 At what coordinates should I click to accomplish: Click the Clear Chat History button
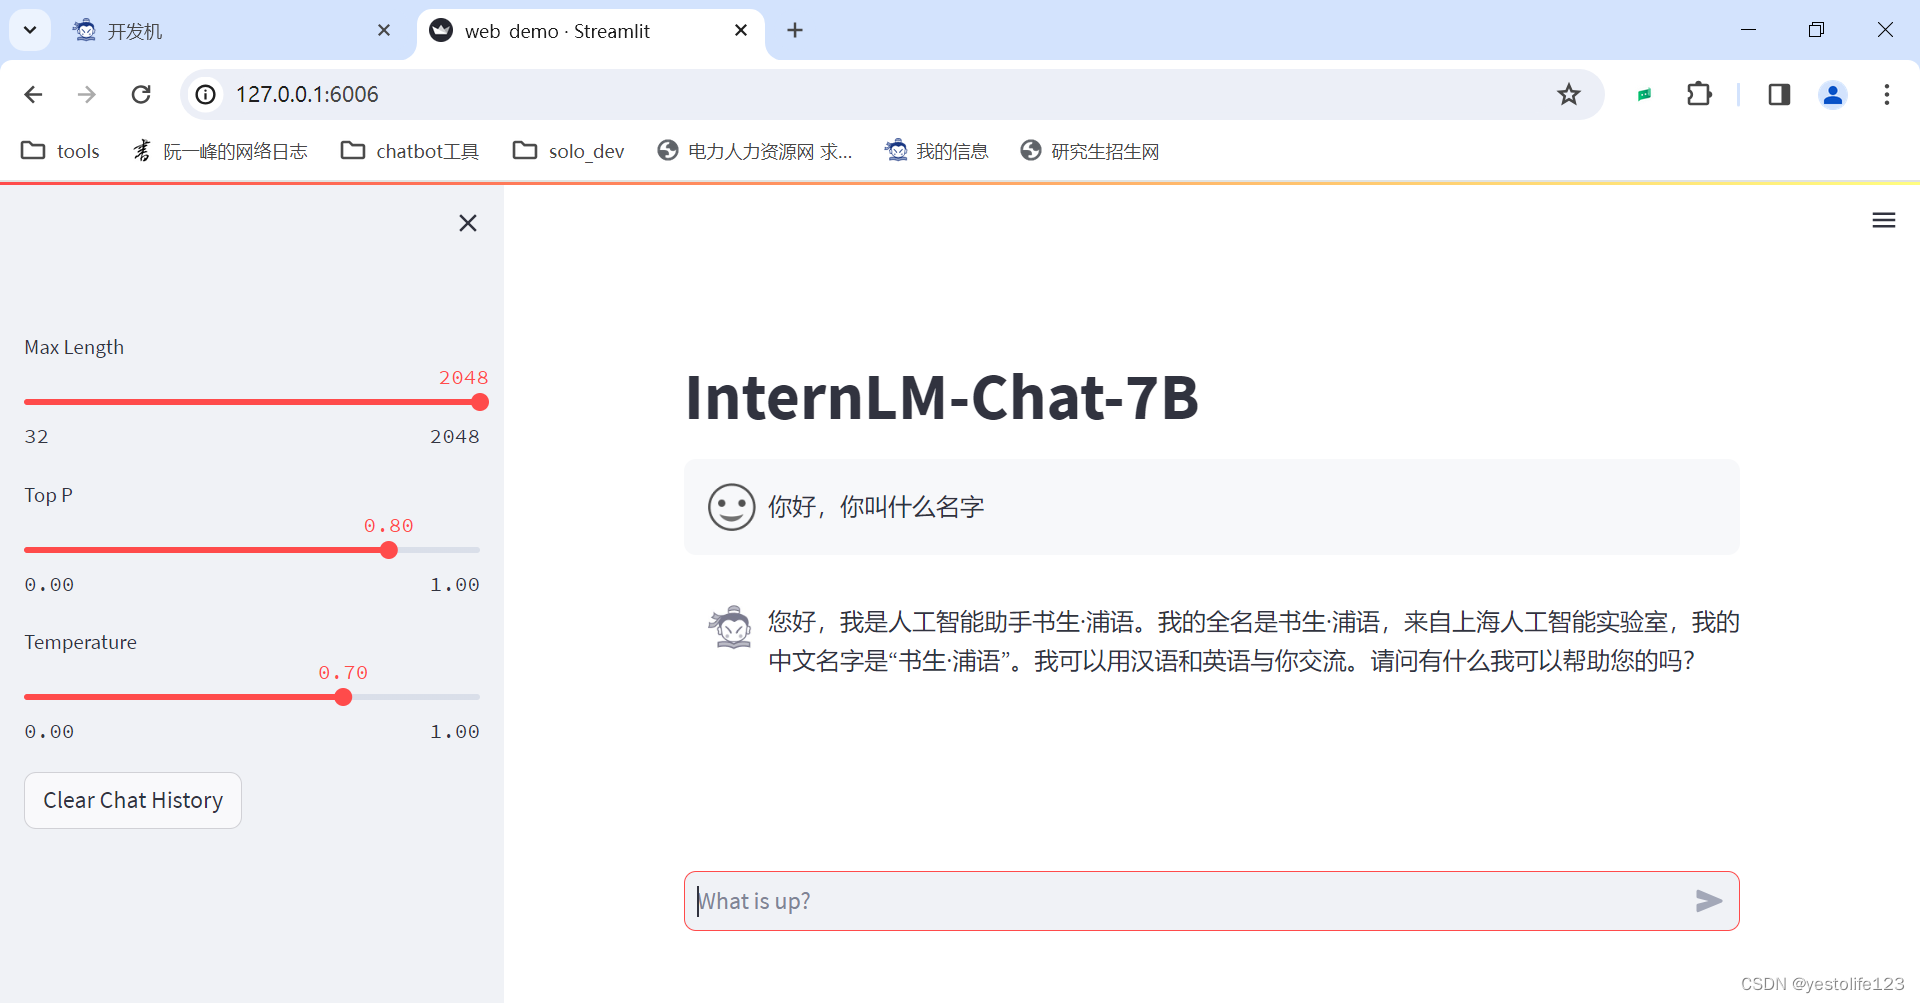[133, 800]
